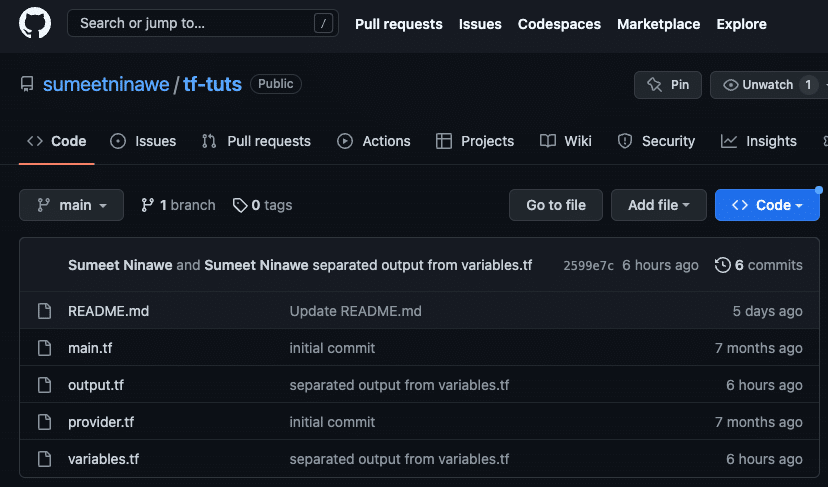Click the branch icon next to 1 branch
The image size is (828, 487).
(148, 205)
